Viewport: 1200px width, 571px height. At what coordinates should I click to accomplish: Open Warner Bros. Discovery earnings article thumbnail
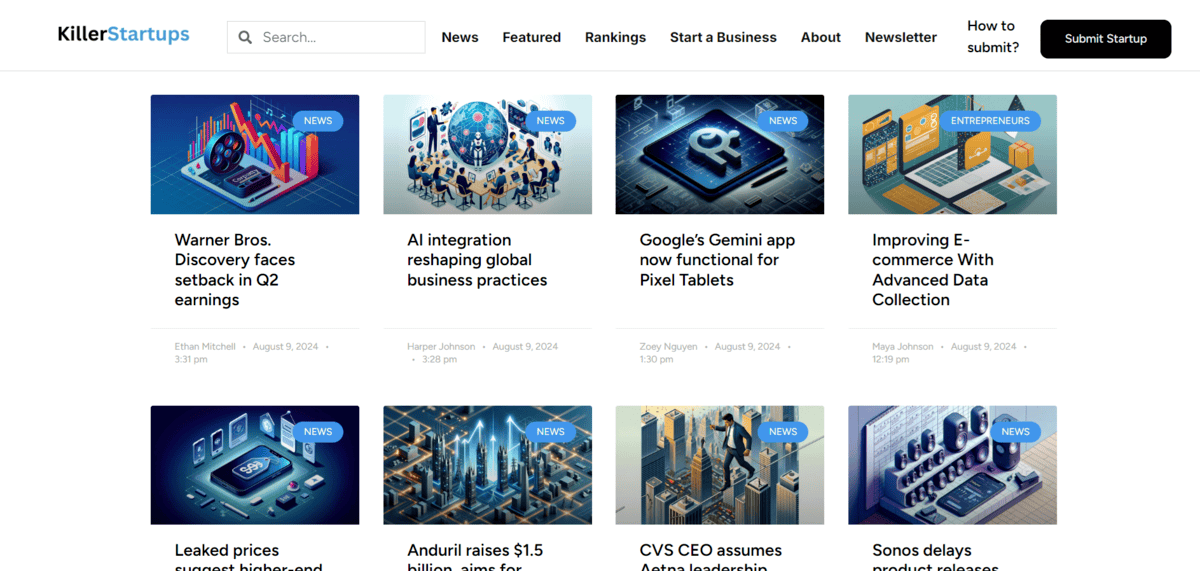(x=254, y=155)
